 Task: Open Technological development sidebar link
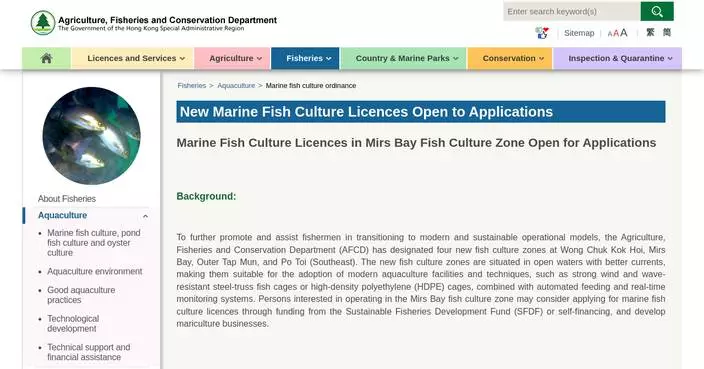[x=73, y=323]
